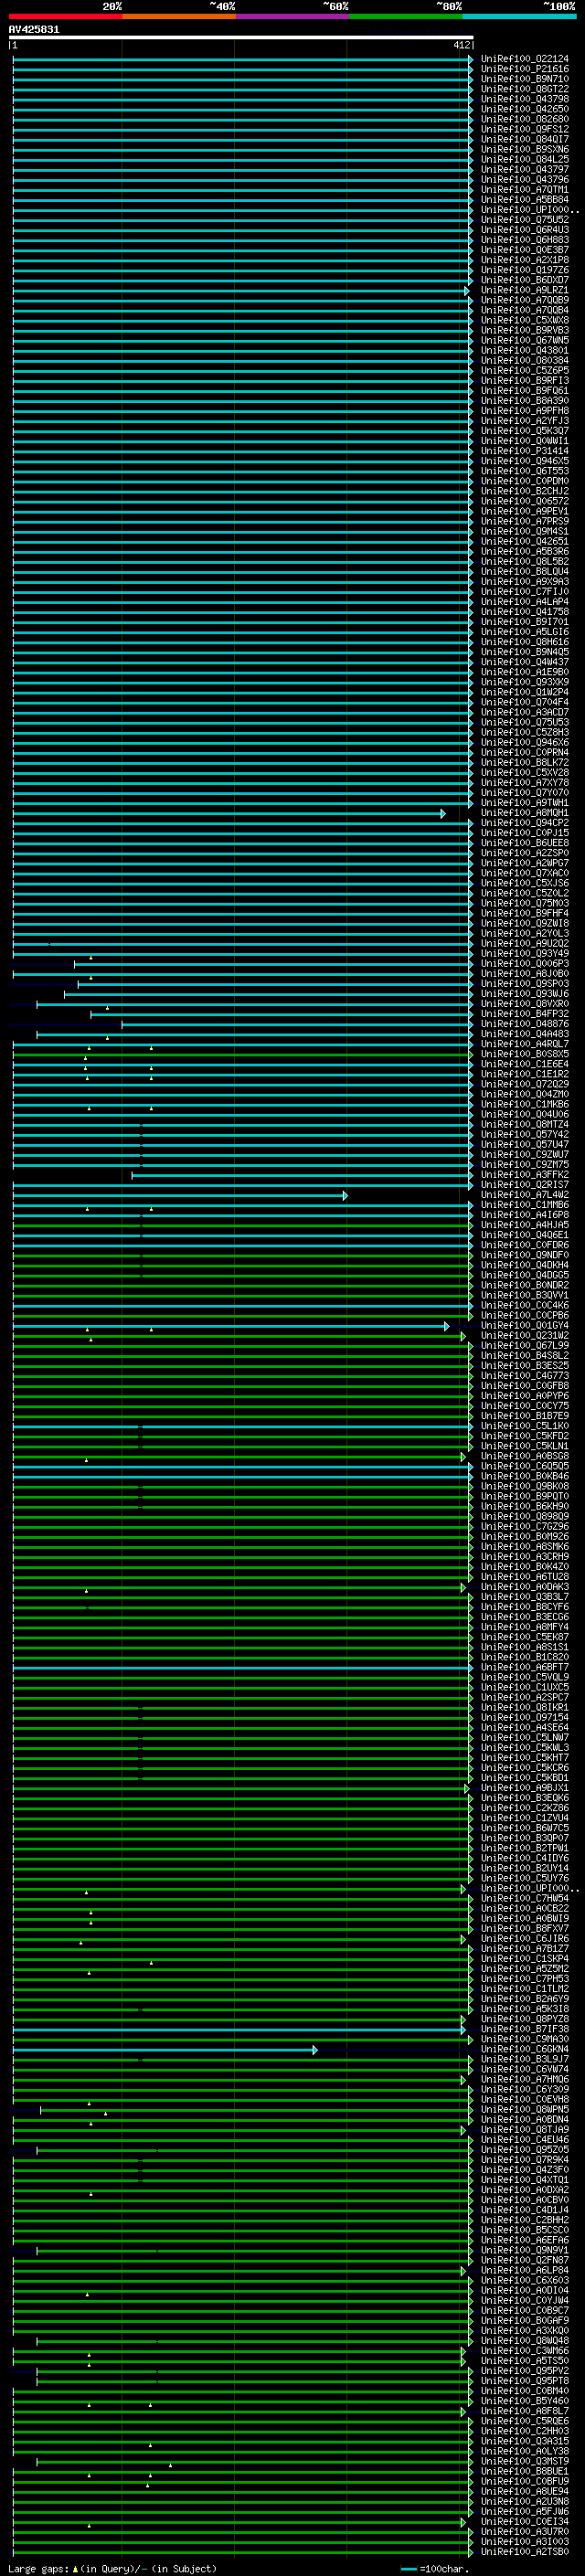
Task: Open hit UniRef100_A7QTM1
Action: tap(525, 190)
